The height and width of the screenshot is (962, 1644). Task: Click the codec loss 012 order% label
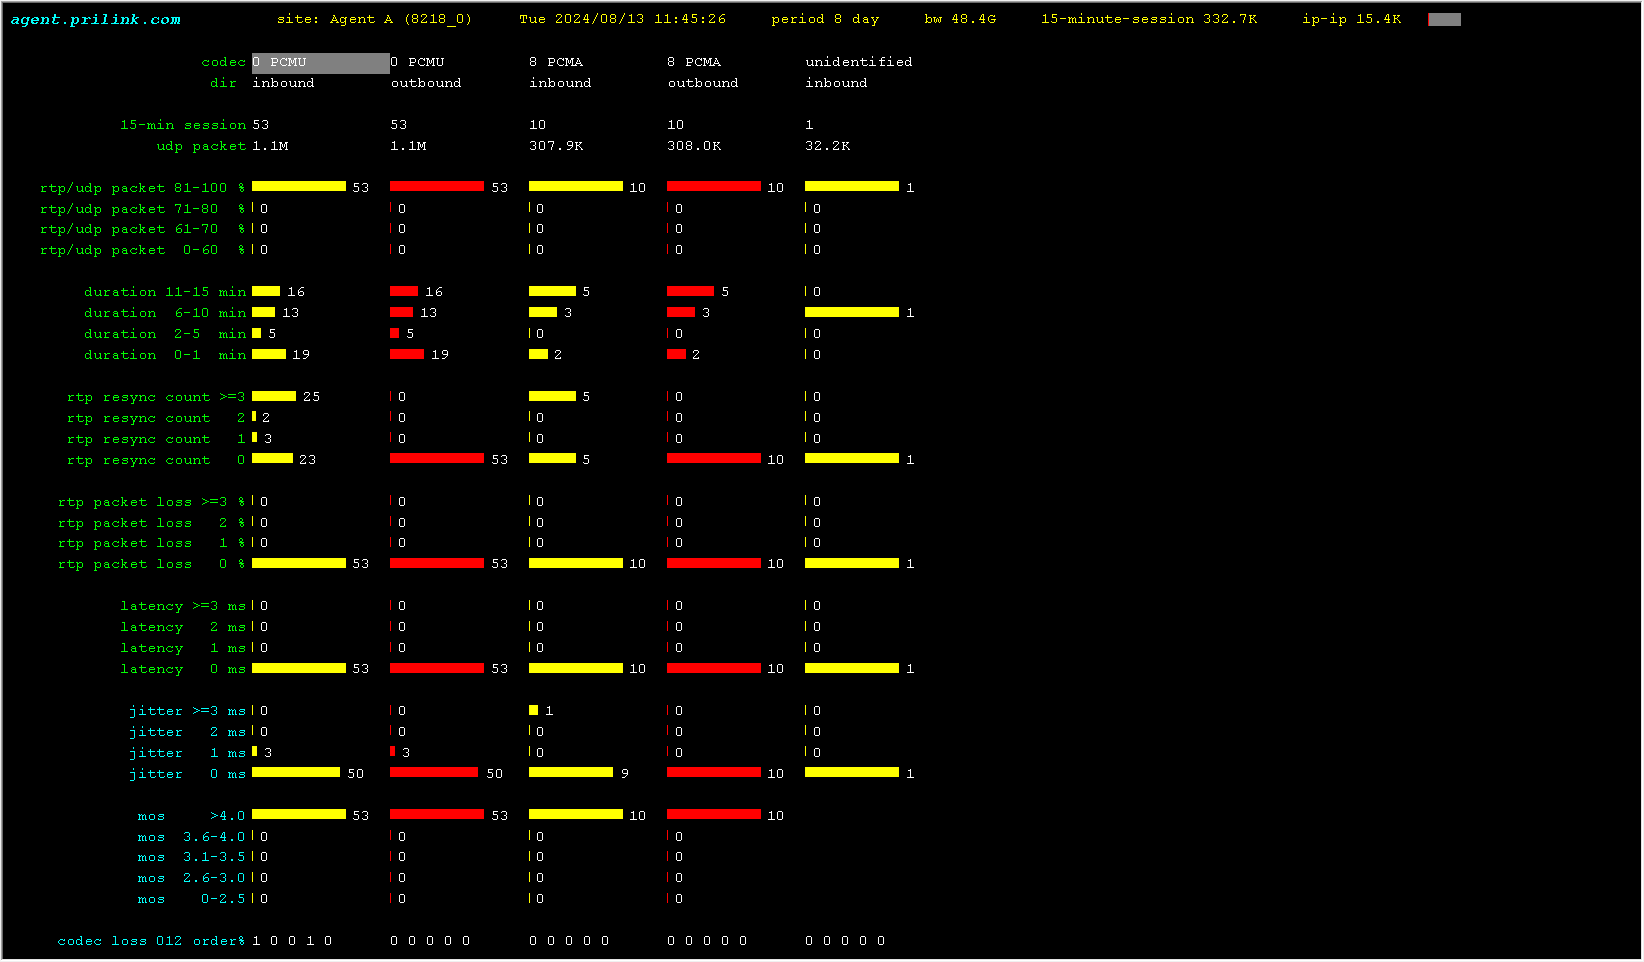(x=151, y=941)
